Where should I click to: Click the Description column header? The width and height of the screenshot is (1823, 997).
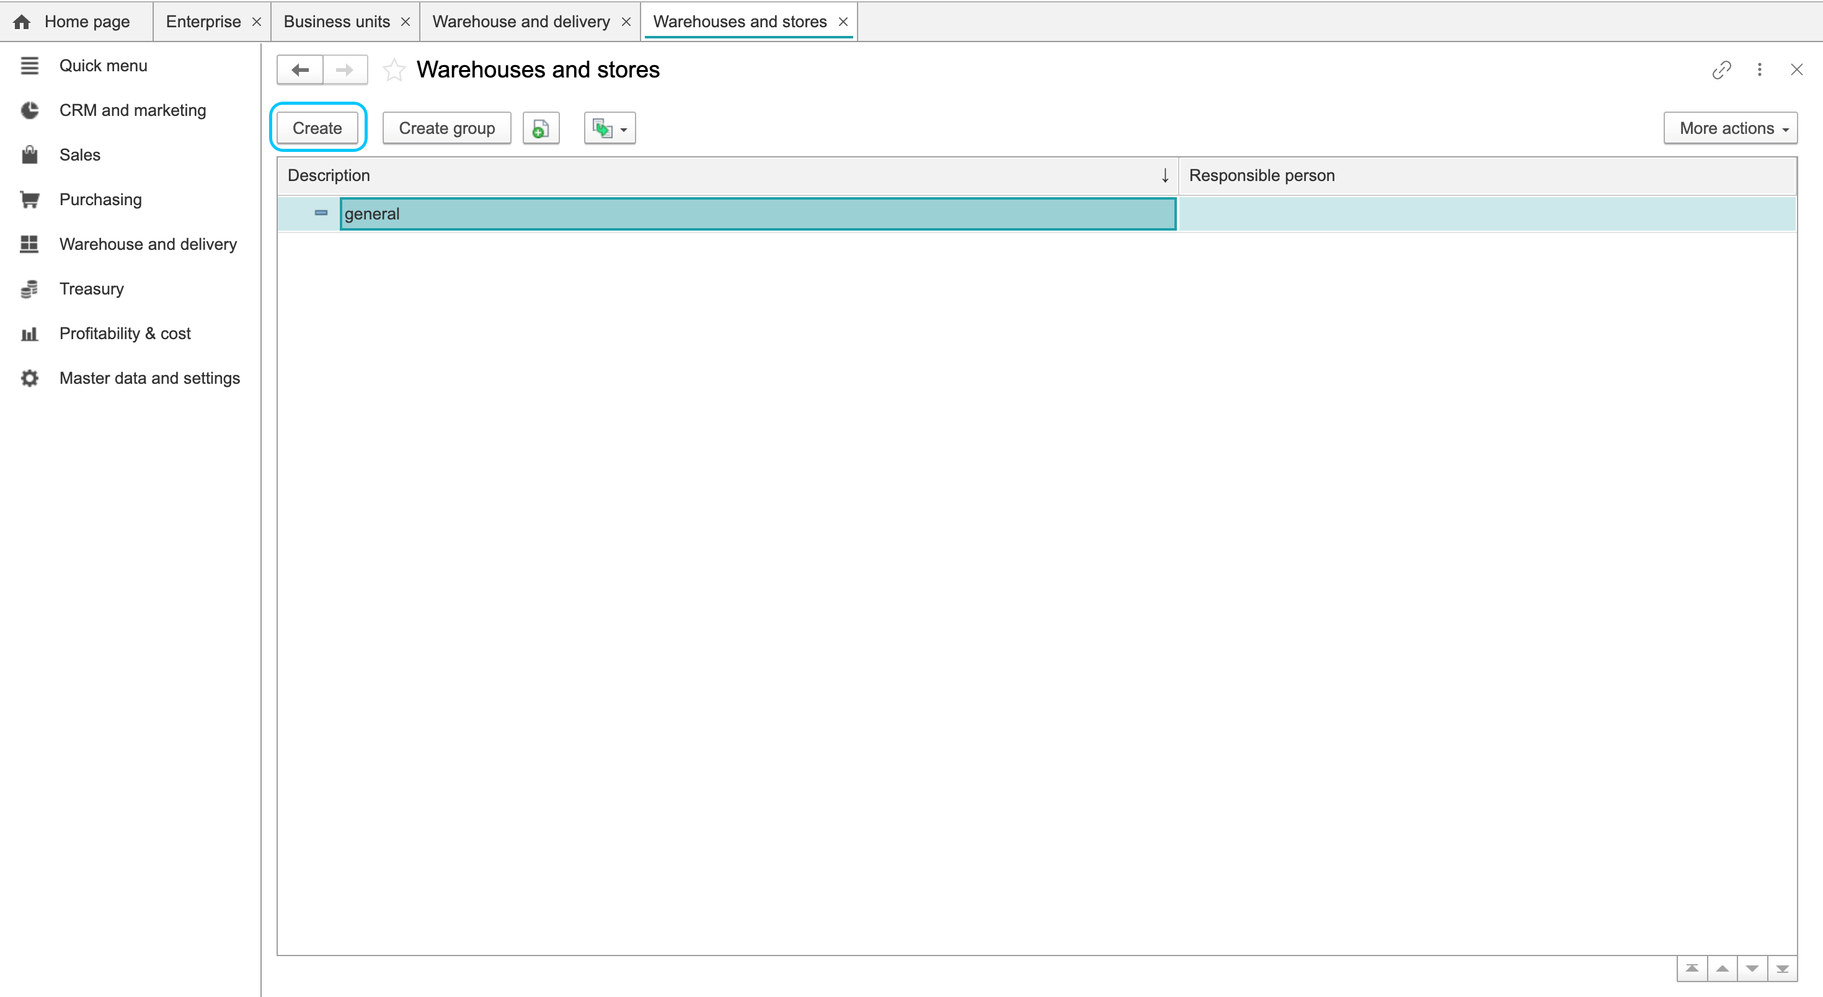click(x=728, y=176)
